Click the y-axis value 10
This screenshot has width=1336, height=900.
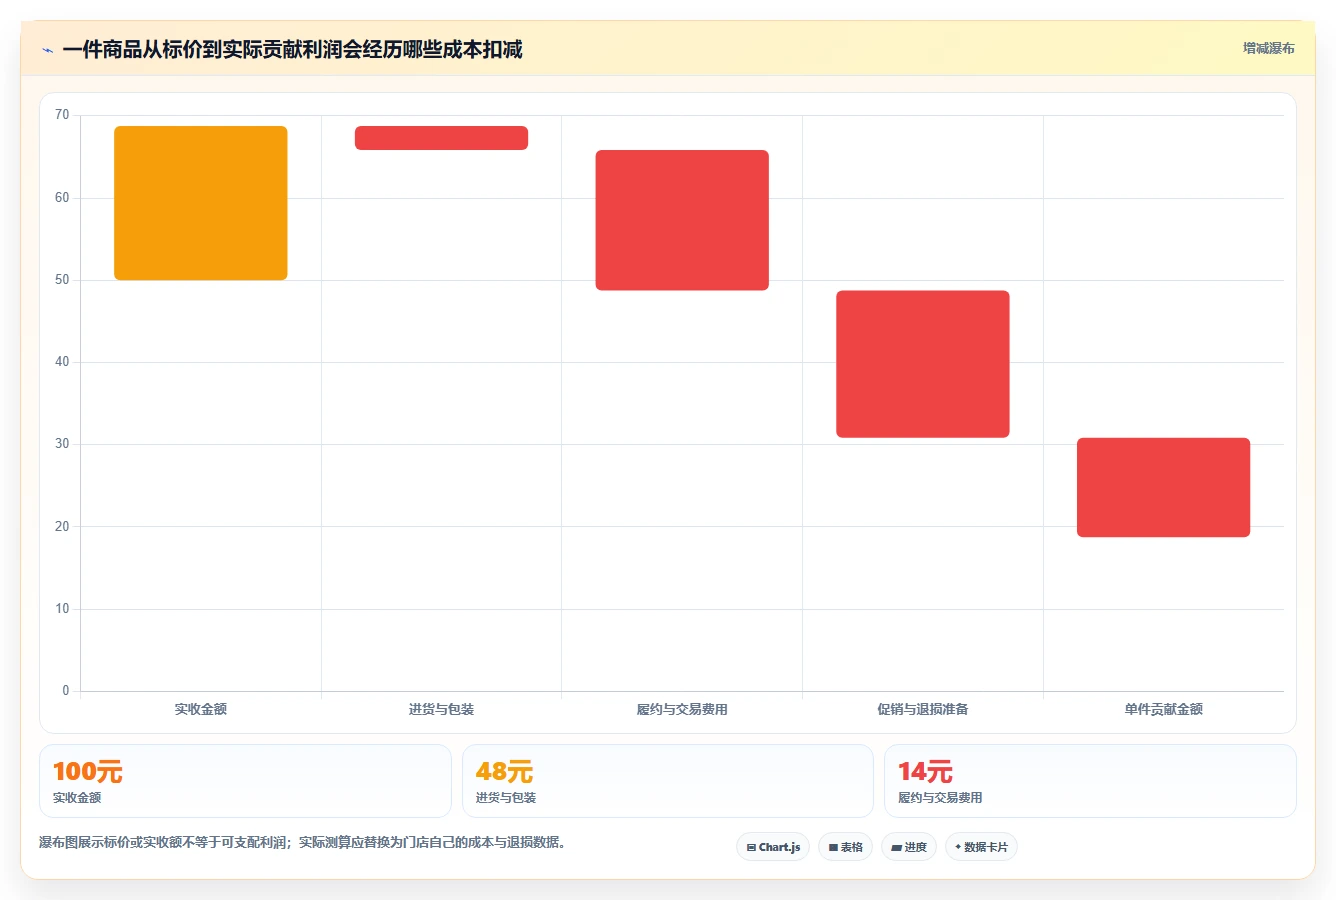click(x=62, y=609)
